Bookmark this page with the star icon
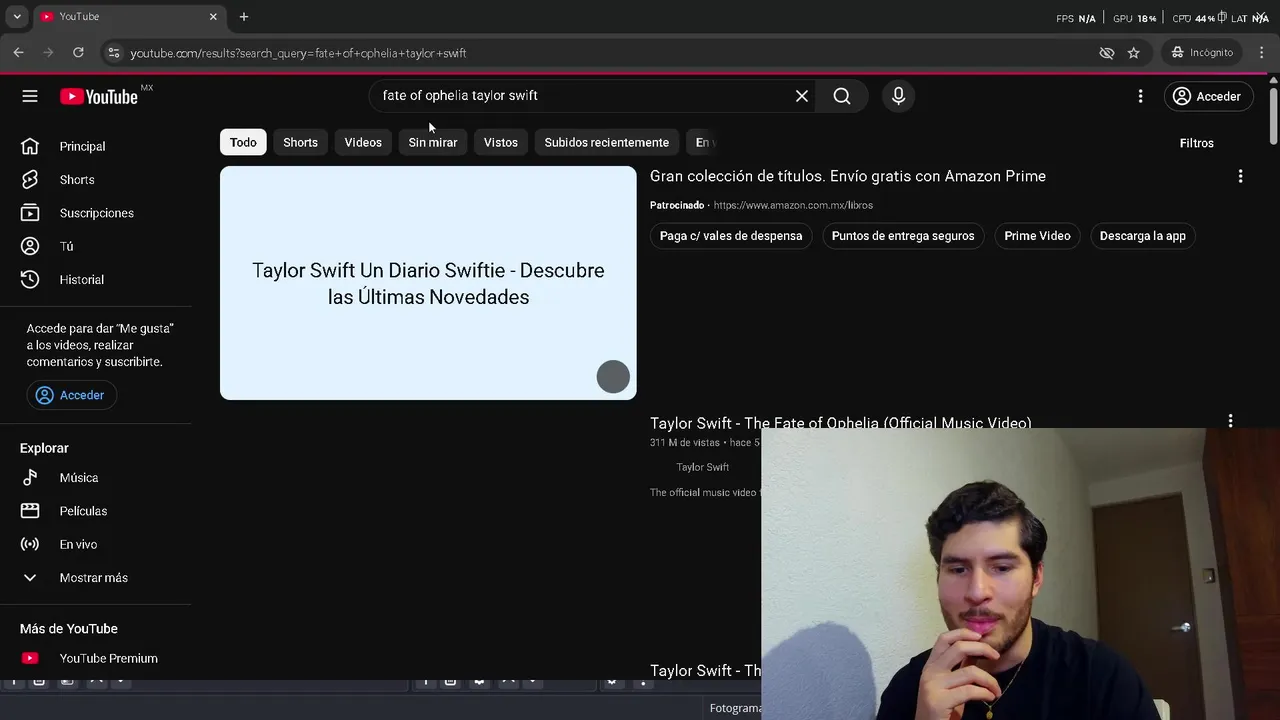Screen dimensions: 1280x720 pyautogui.click(x=1134, y=53)
